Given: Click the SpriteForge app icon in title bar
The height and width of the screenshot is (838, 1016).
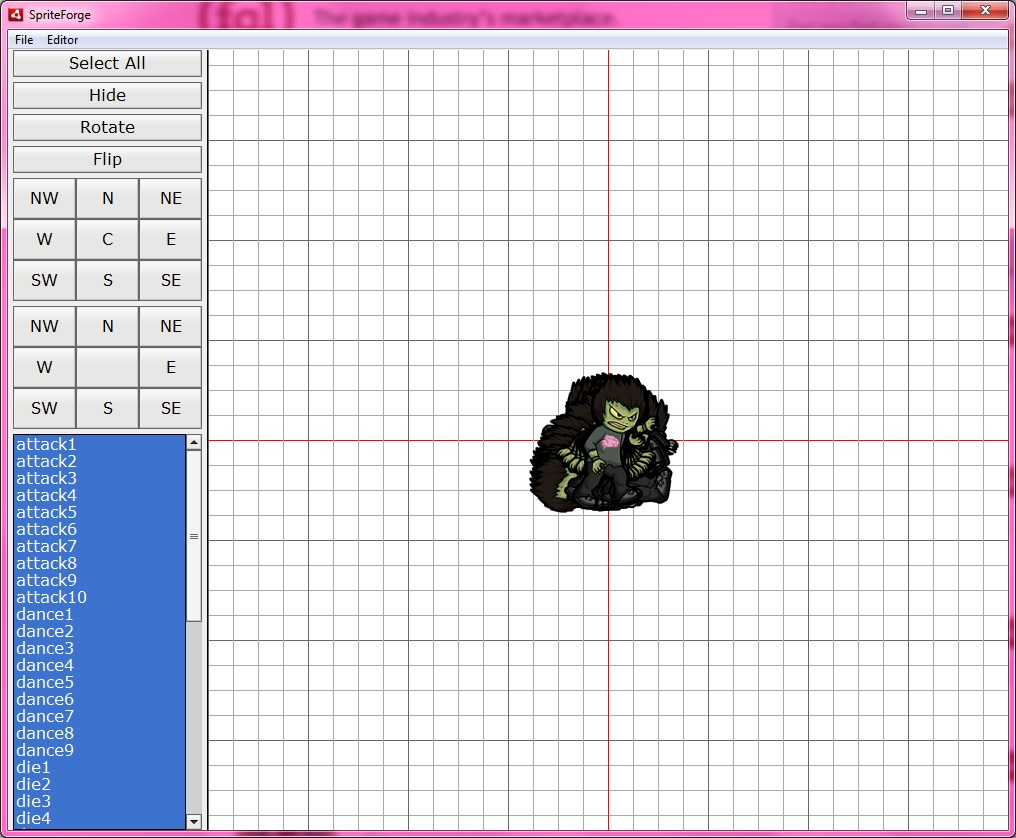Looking at the screenshot, I should [16, 15].
